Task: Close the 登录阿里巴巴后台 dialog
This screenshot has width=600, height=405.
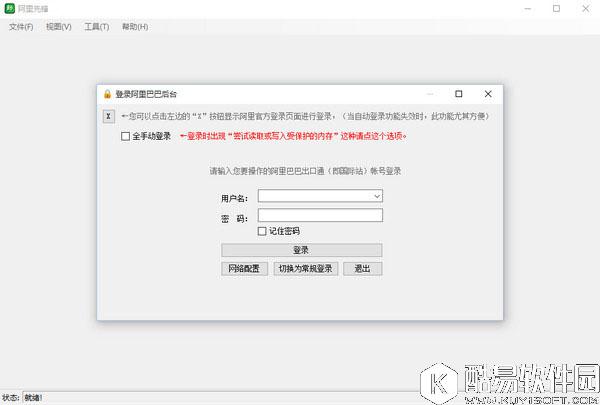Action: pos(488,94)
